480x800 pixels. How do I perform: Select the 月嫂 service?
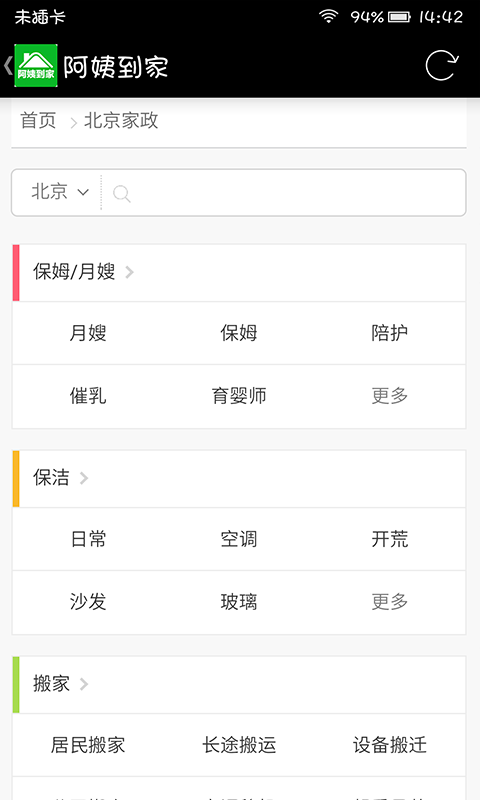(x=88, y=333)
